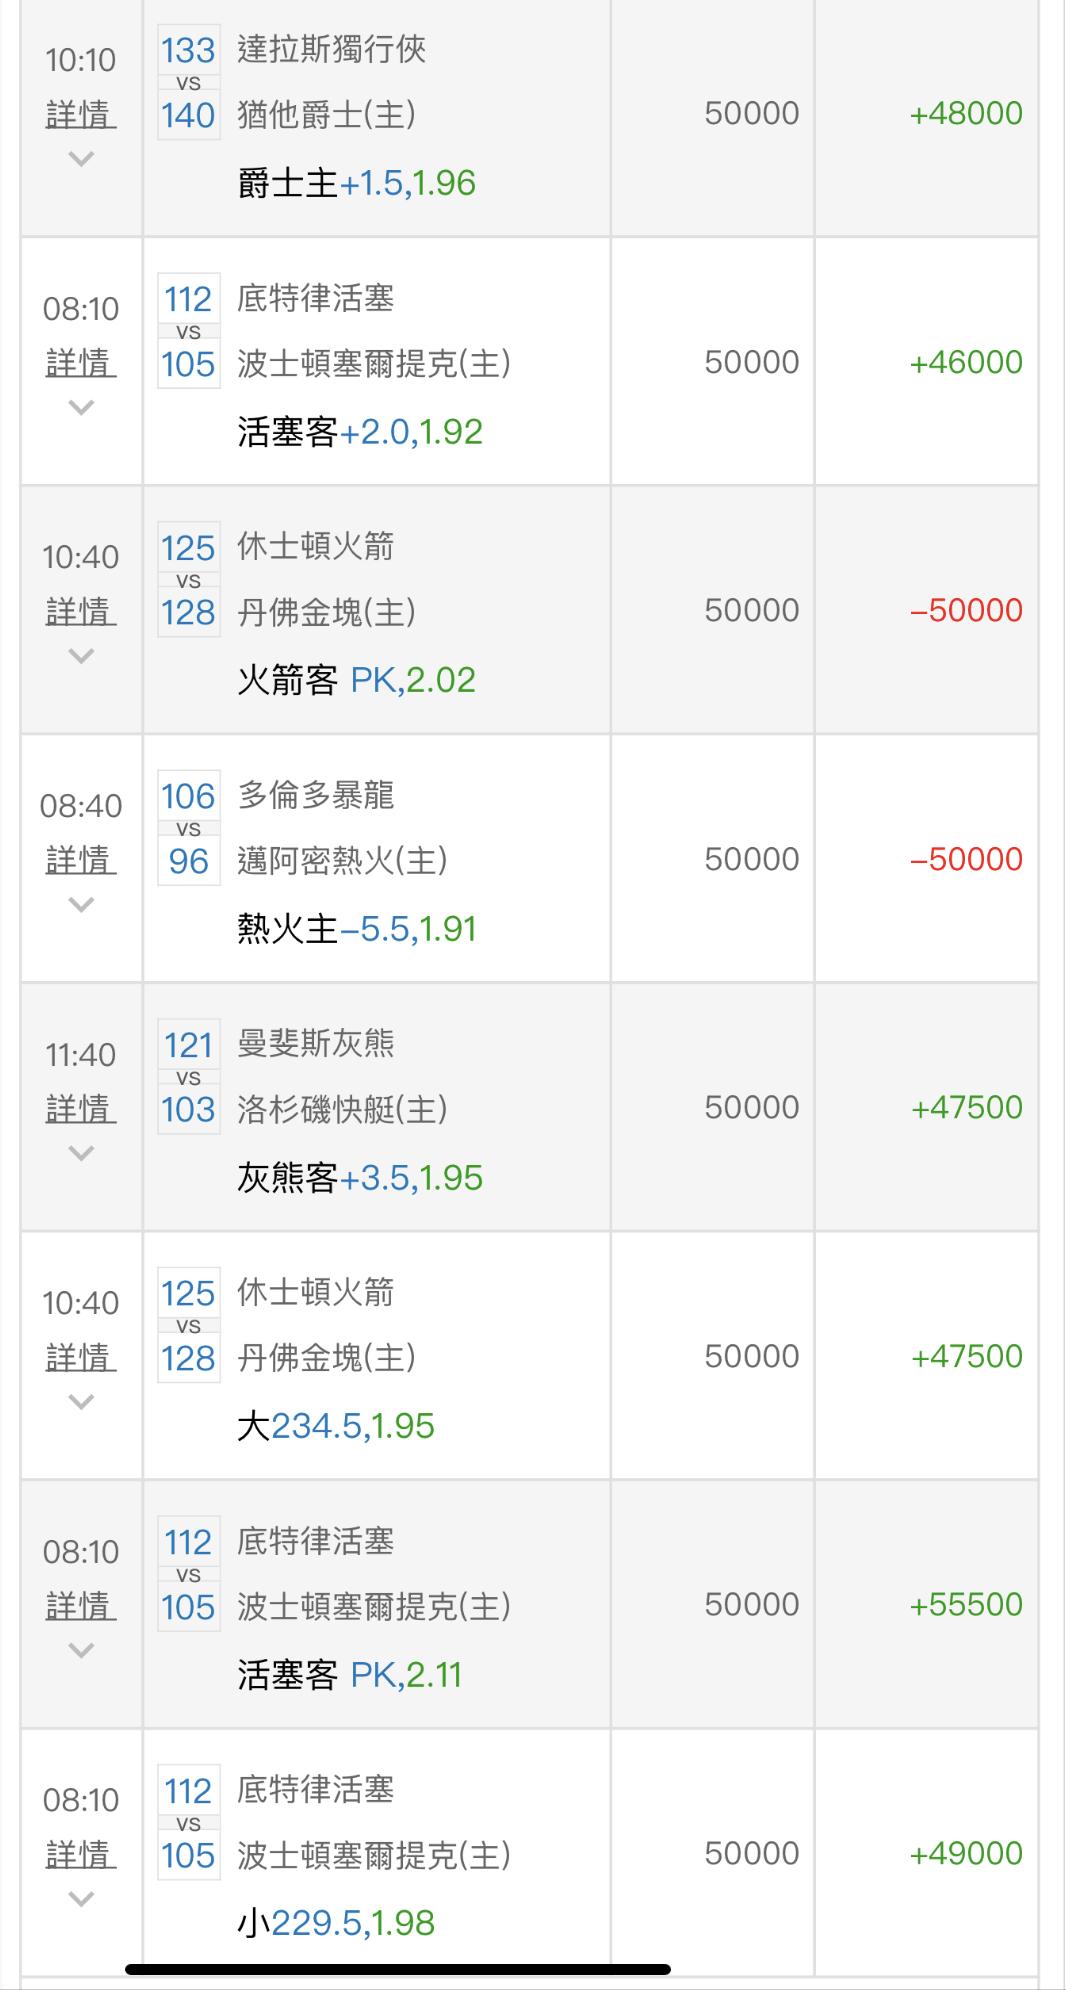Click the 106 vs 96 score box
The width and height of the screenshot is (1066, 1990).
tap(188, 829)
